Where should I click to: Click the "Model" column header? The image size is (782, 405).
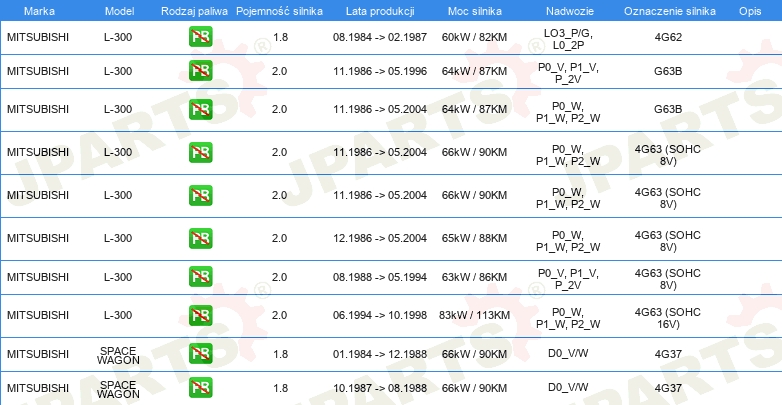pyautogui.click(x=120, y=11)
